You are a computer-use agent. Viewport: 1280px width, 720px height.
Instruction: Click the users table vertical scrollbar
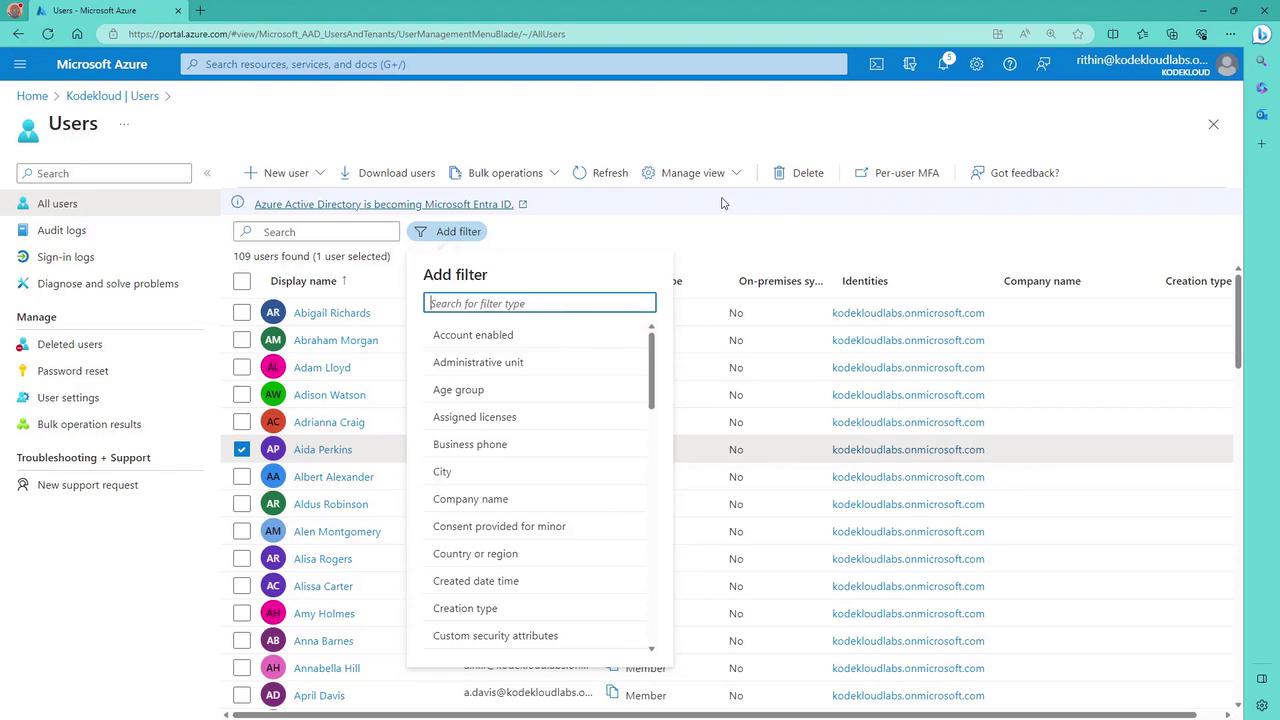pyautogui.click(x=1237, y=320)
